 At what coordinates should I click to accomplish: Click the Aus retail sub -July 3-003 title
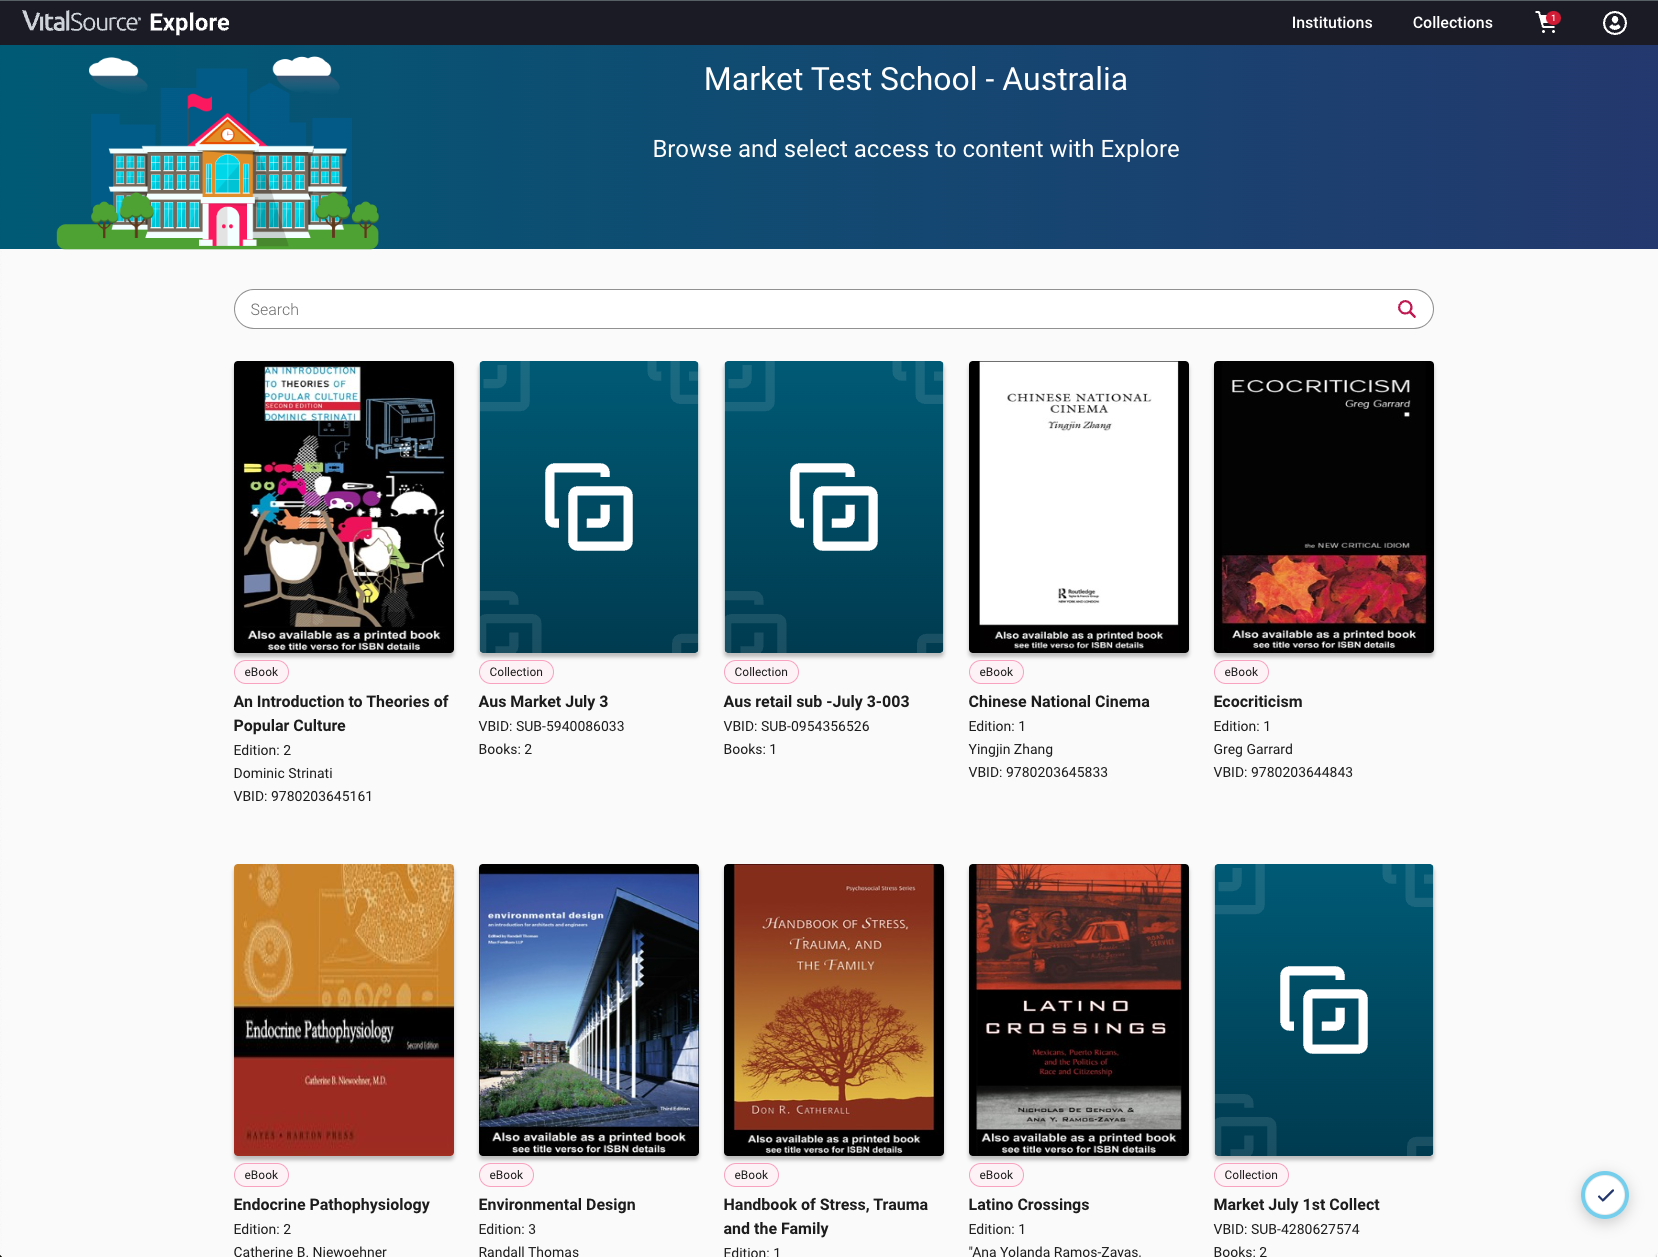[816, 702]
